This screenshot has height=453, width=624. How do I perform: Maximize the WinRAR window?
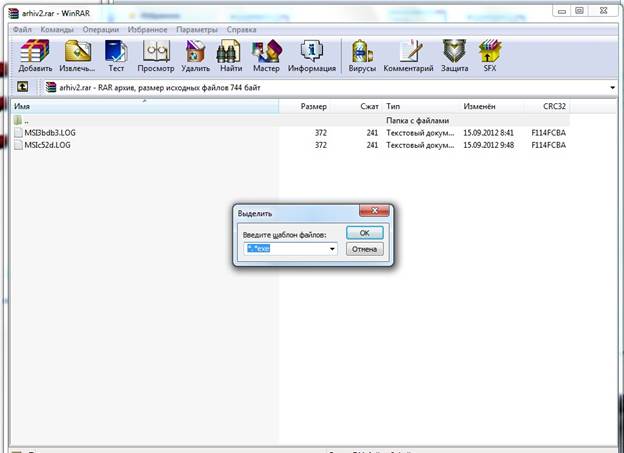tap(580, 11)
